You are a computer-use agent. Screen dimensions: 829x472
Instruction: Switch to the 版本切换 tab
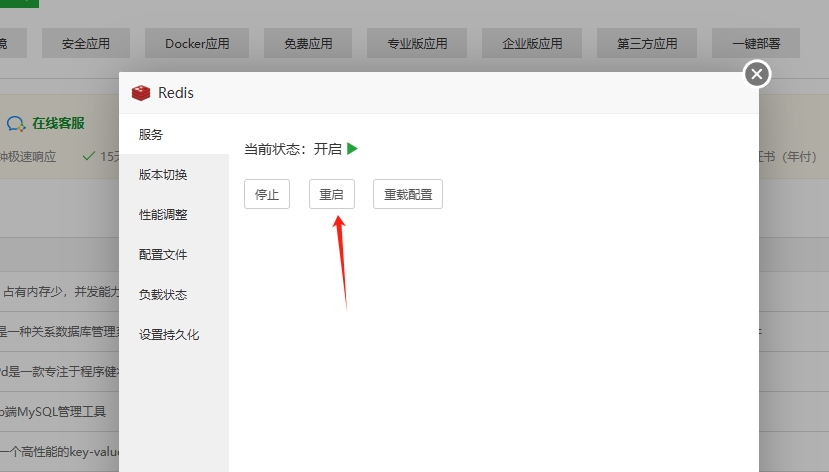coord(163,175)
